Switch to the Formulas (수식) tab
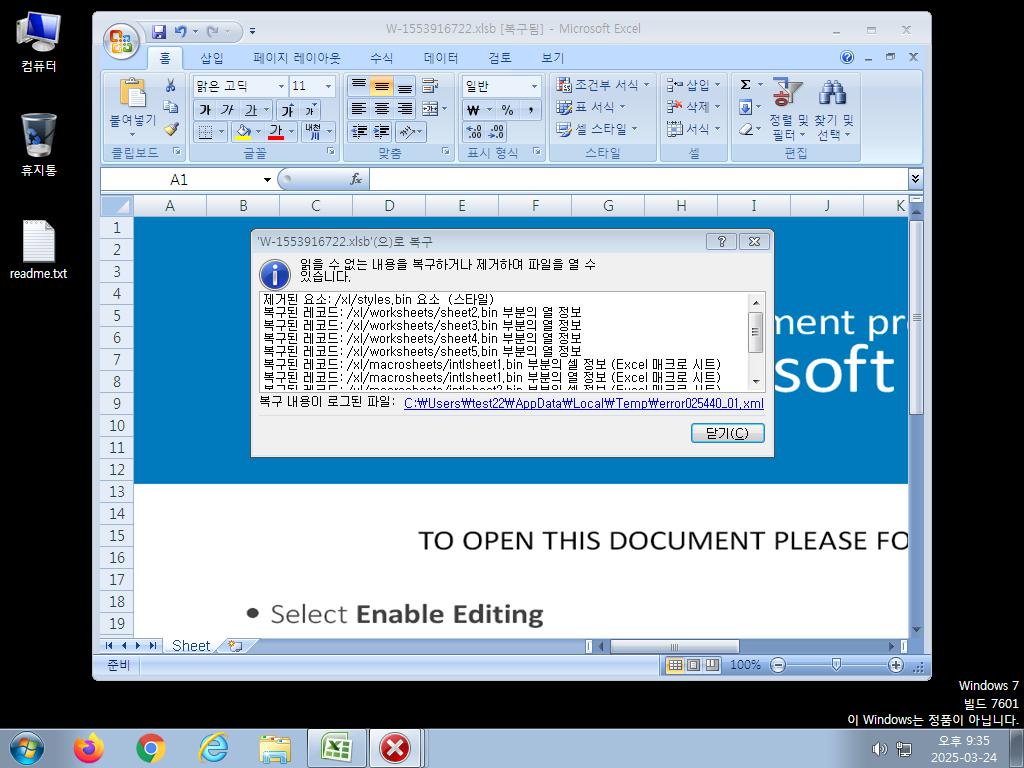Screen dimensions: 1024x768 [381, 58]
